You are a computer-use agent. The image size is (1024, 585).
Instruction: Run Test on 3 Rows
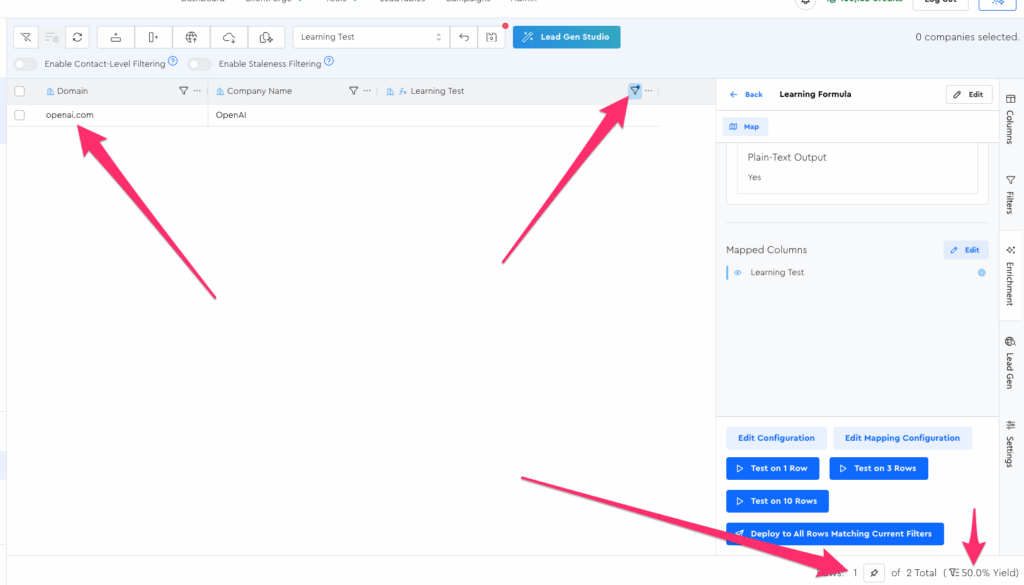(878, 468)
